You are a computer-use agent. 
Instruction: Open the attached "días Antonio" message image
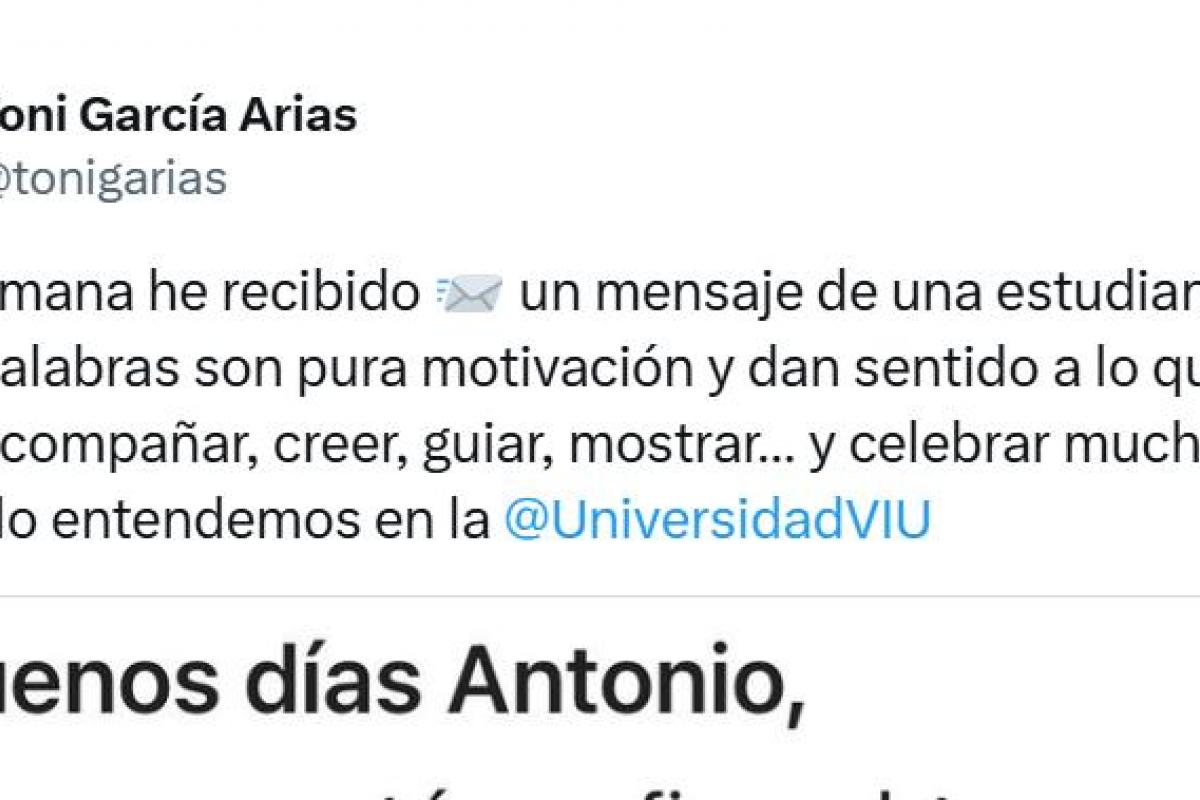(x=600, y=705)
